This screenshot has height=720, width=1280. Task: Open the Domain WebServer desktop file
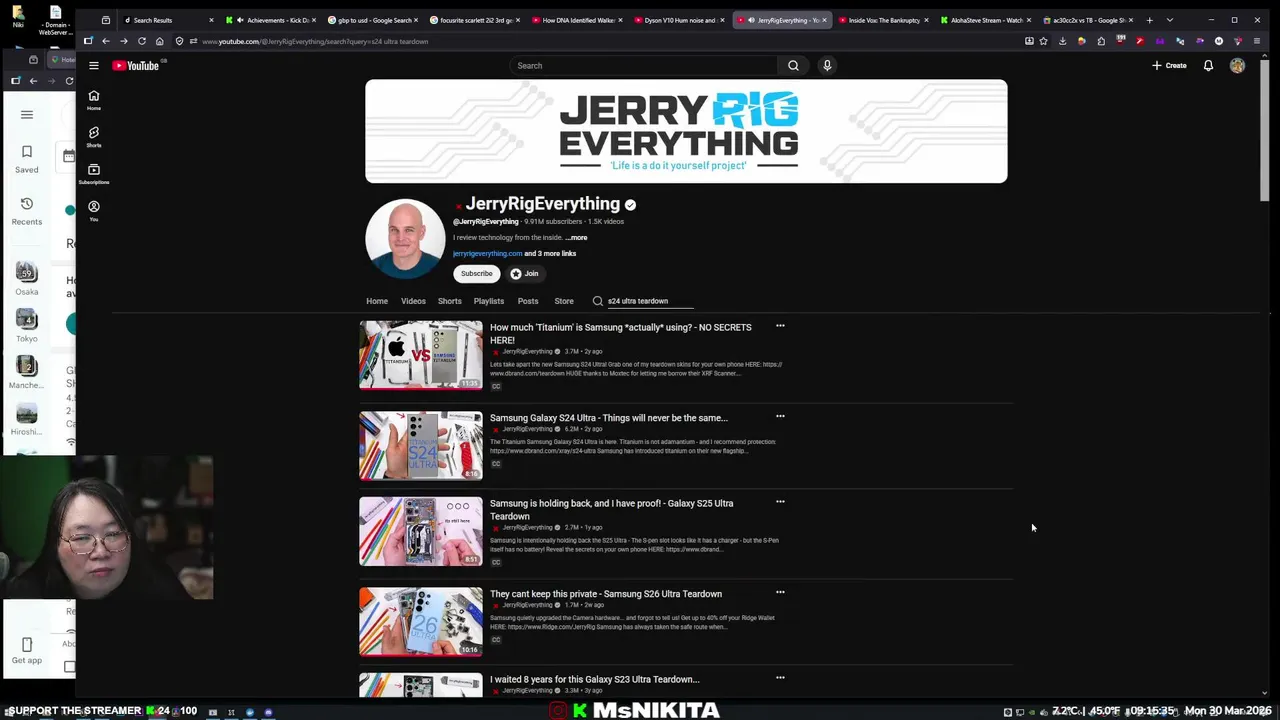pyautogui.click(x=55, y=20)
